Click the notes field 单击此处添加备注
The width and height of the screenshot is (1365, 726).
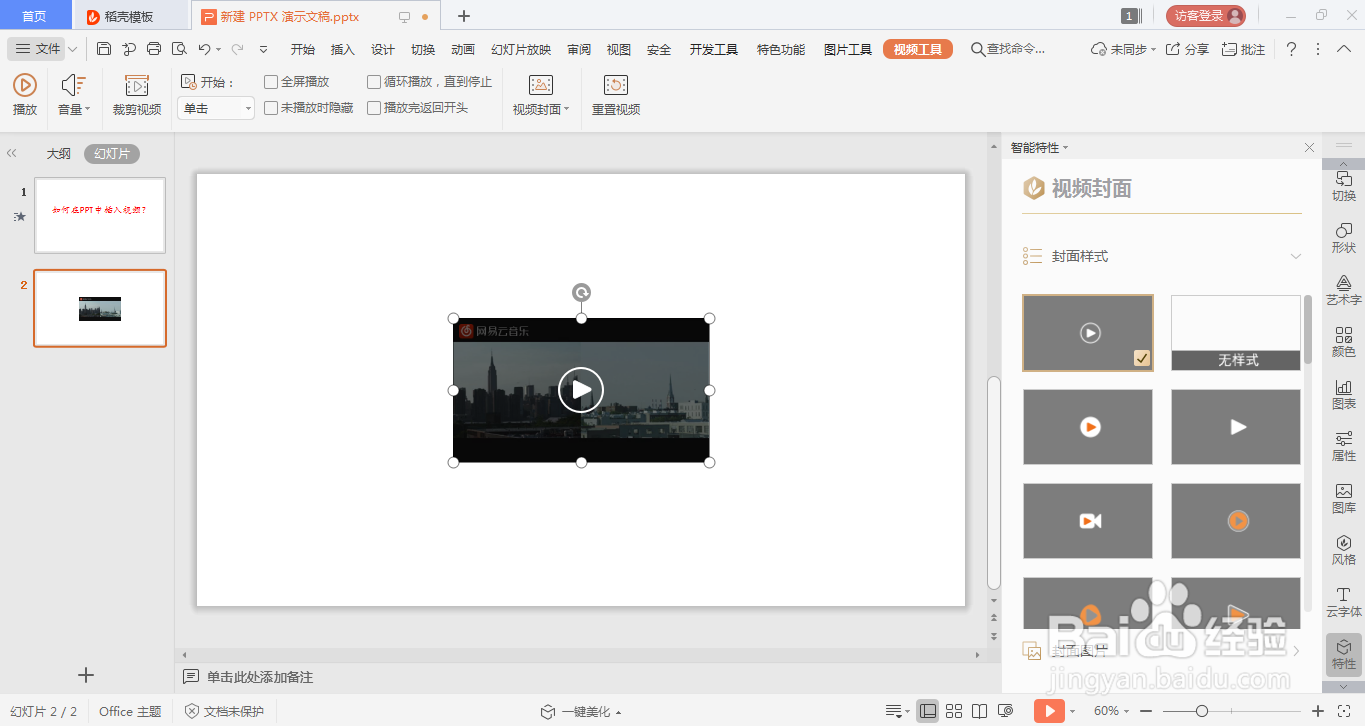(x=260, y=677)
